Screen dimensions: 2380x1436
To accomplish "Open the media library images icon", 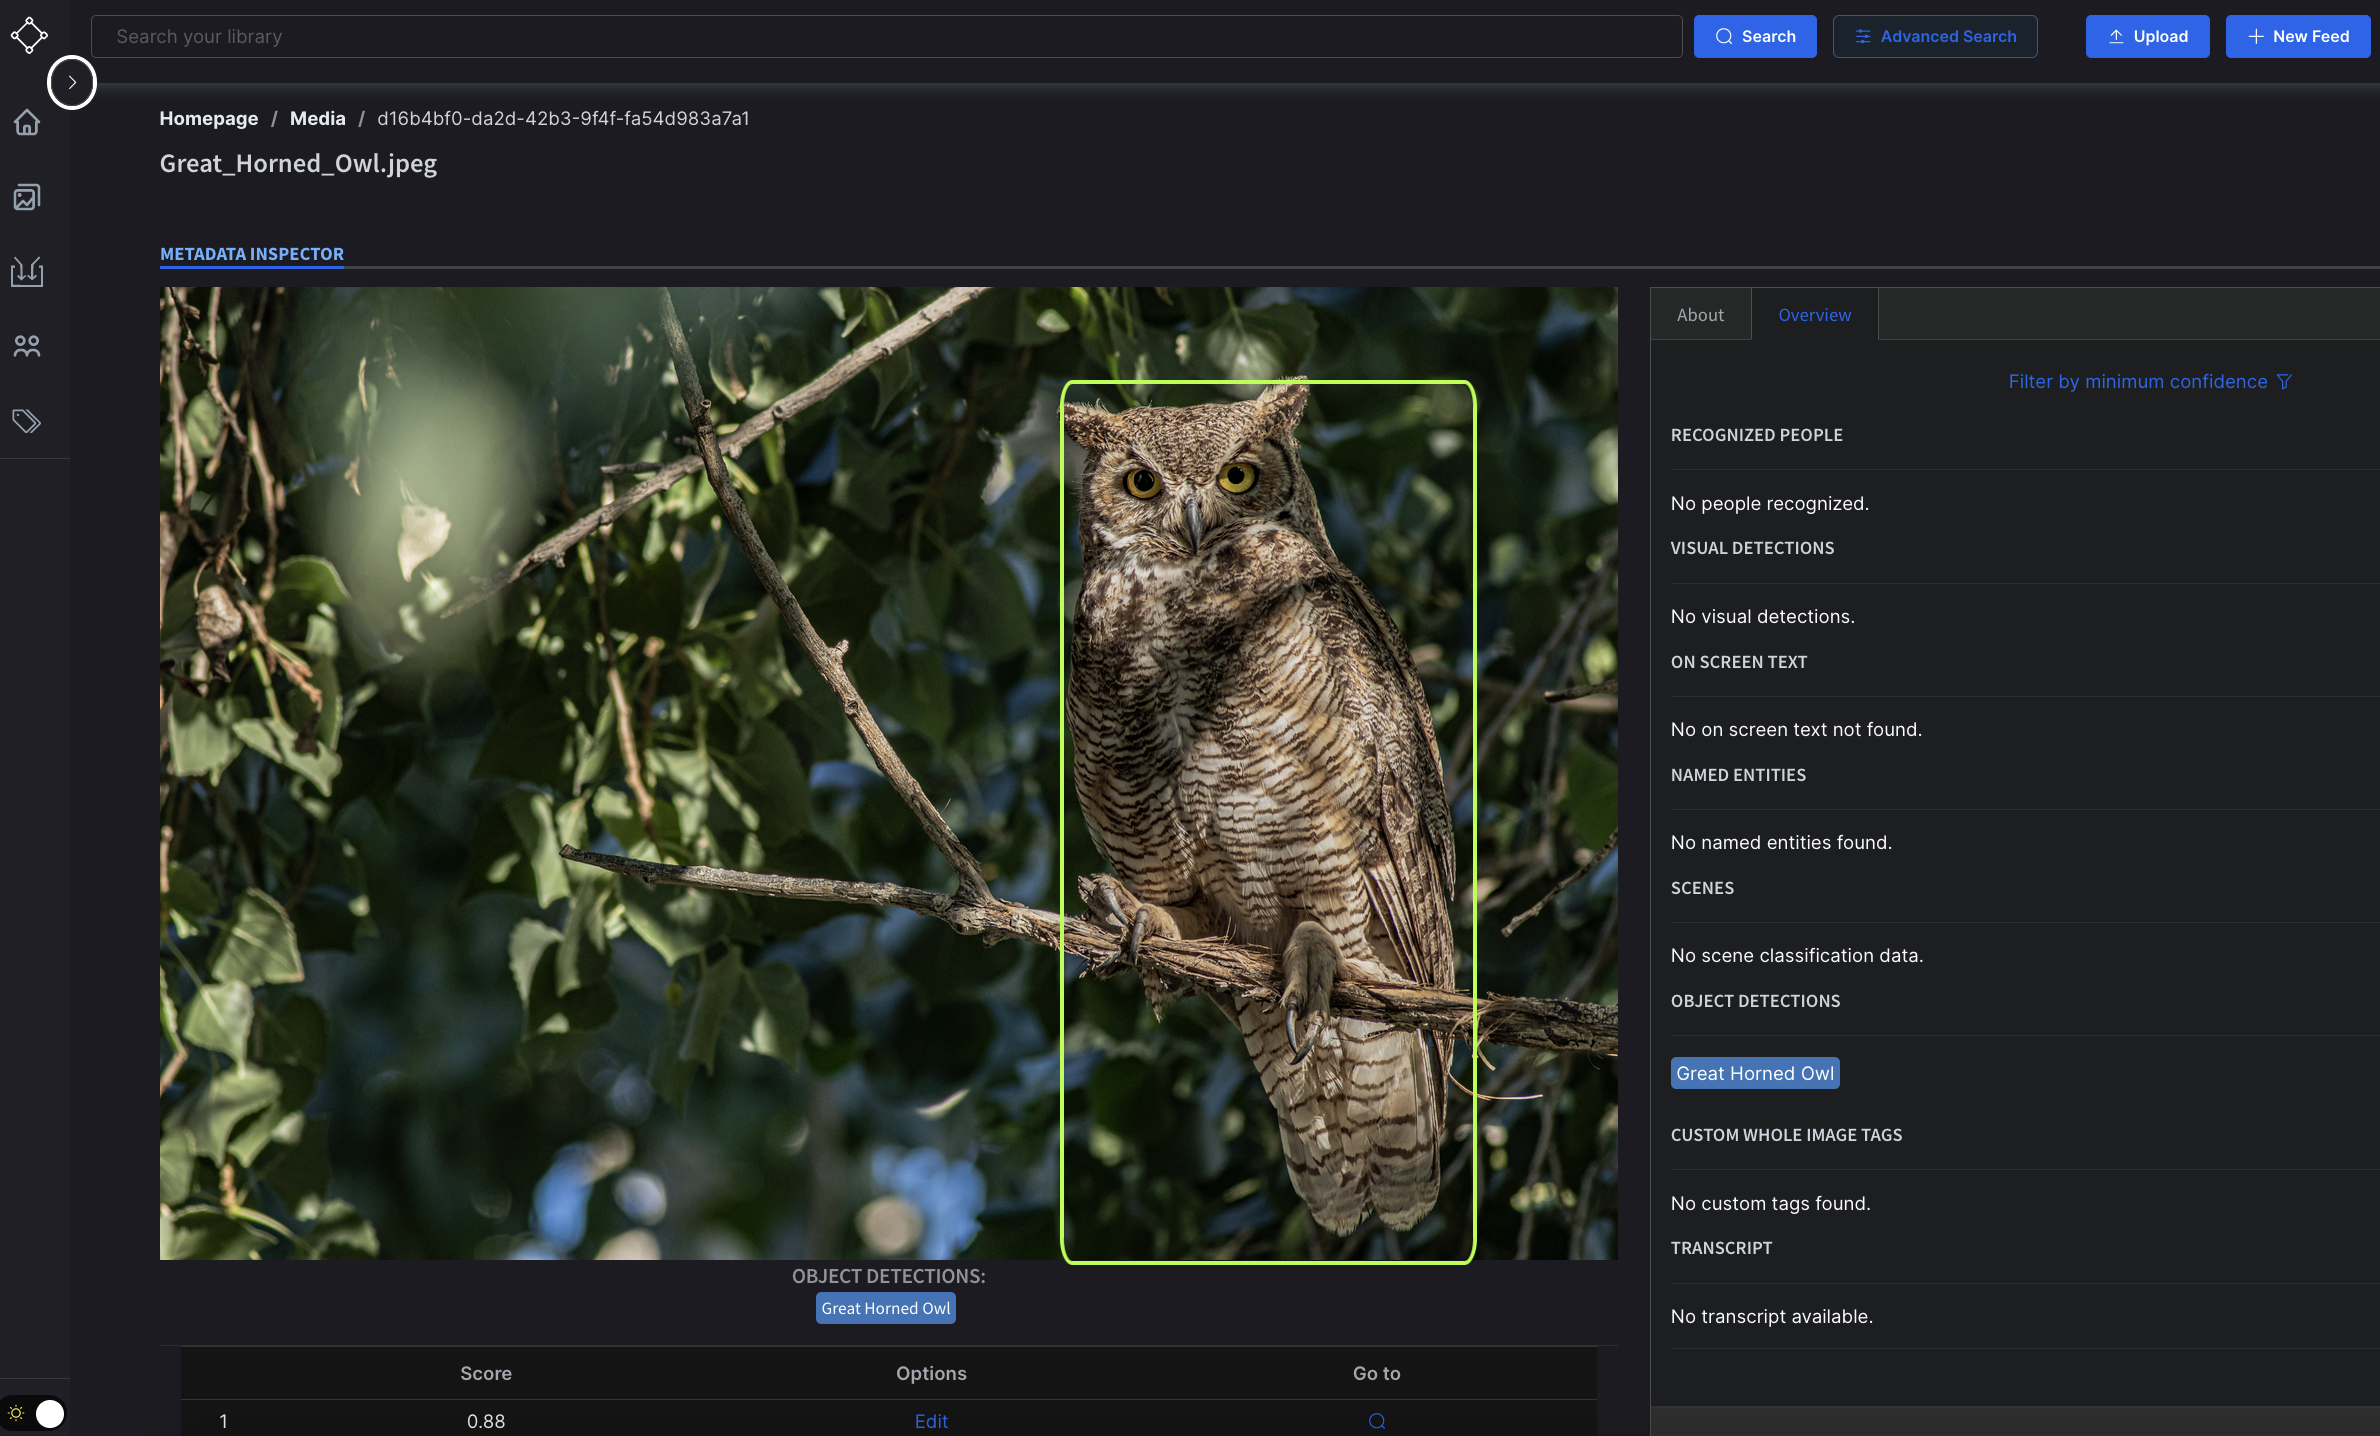I will coord(27,197).
